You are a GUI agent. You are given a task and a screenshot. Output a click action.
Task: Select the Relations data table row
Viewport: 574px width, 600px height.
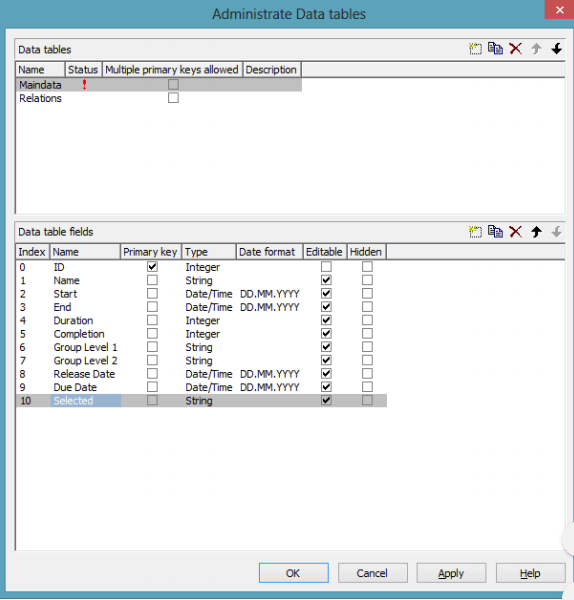(159, 98)
